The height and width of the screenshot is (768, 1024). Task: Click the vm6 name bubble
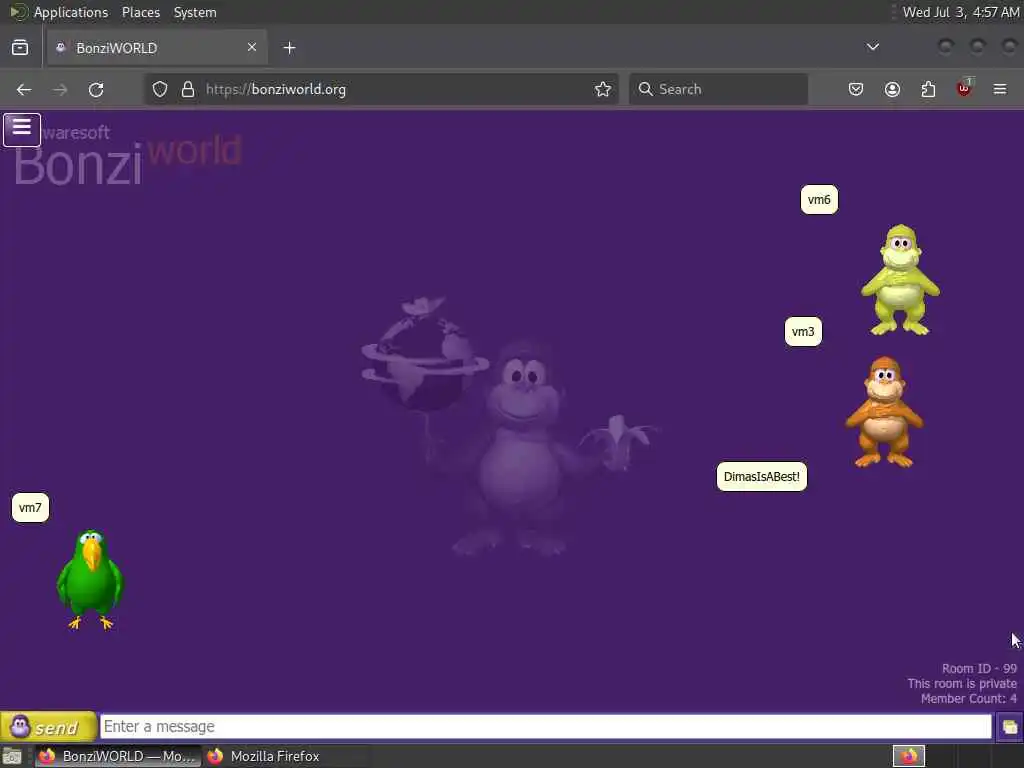[819, 200]
